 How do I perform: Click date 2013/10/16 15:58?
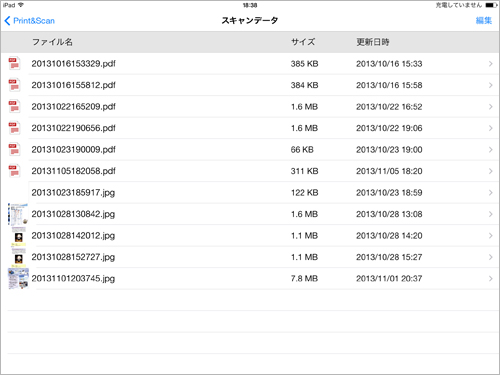tap(389, 85)
